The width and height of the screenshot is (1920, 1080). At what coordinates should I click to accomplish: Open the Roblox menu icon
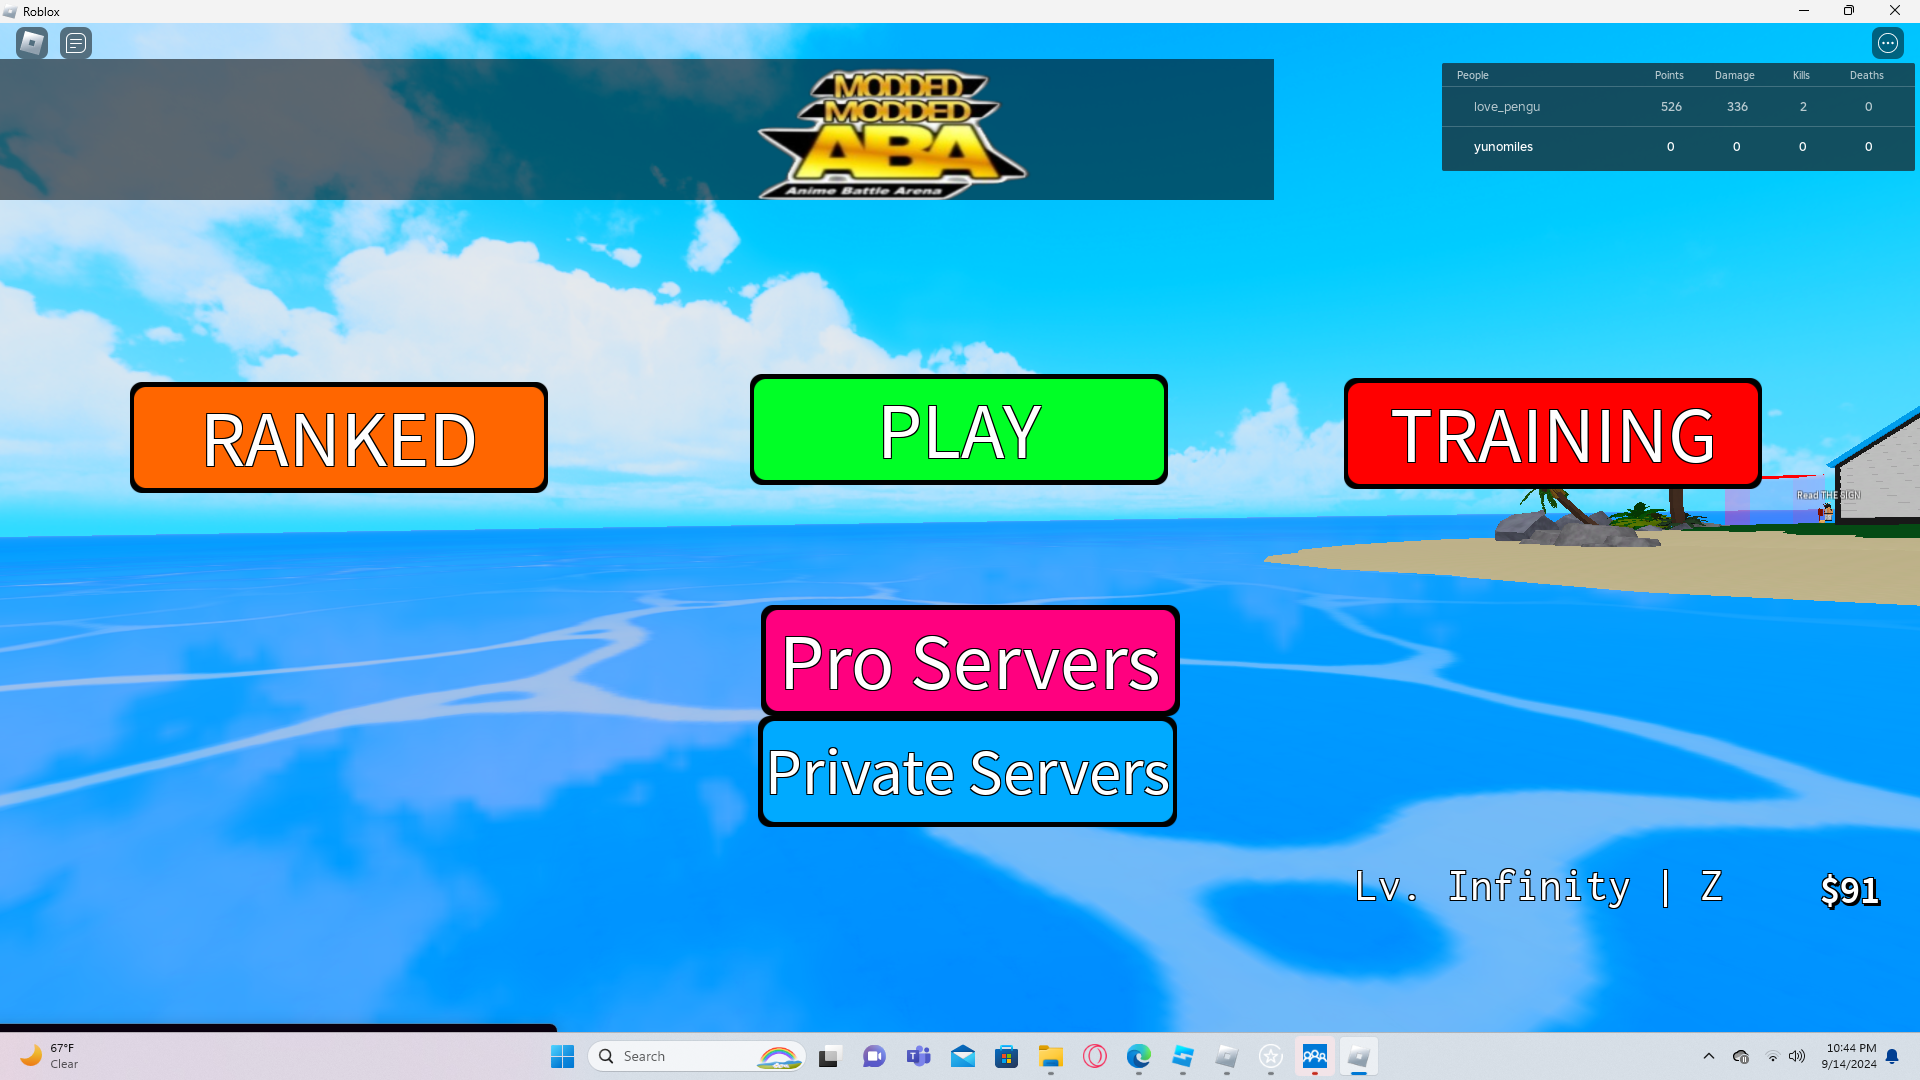coord(32,43)
